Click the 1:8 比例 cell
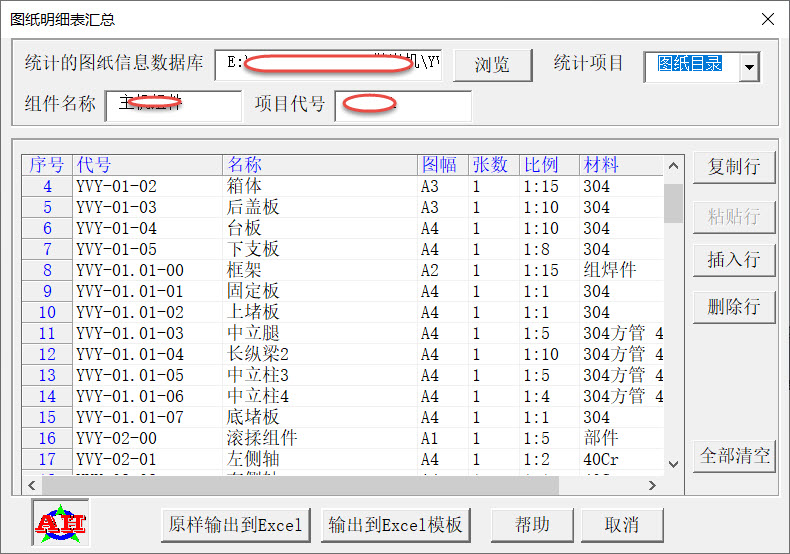The image size is (790, 554). [549, 249]
